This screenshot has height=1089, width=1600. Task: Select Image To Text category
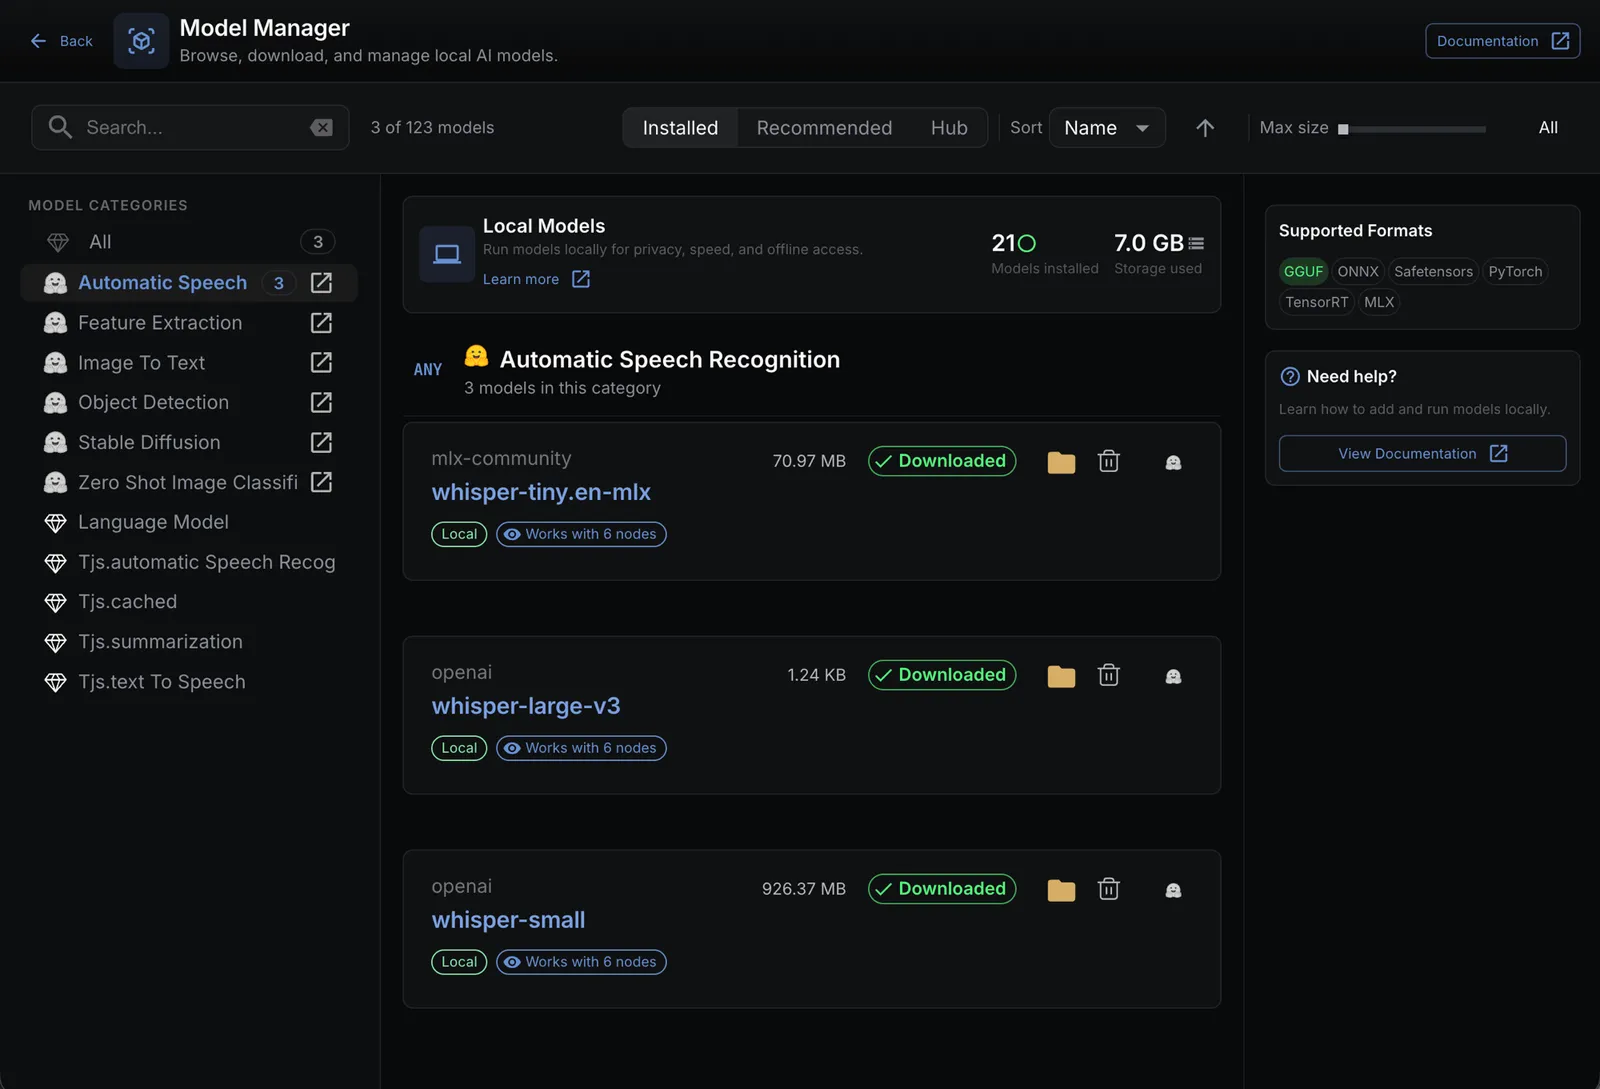pyautogui.click(x=141, y=363)
